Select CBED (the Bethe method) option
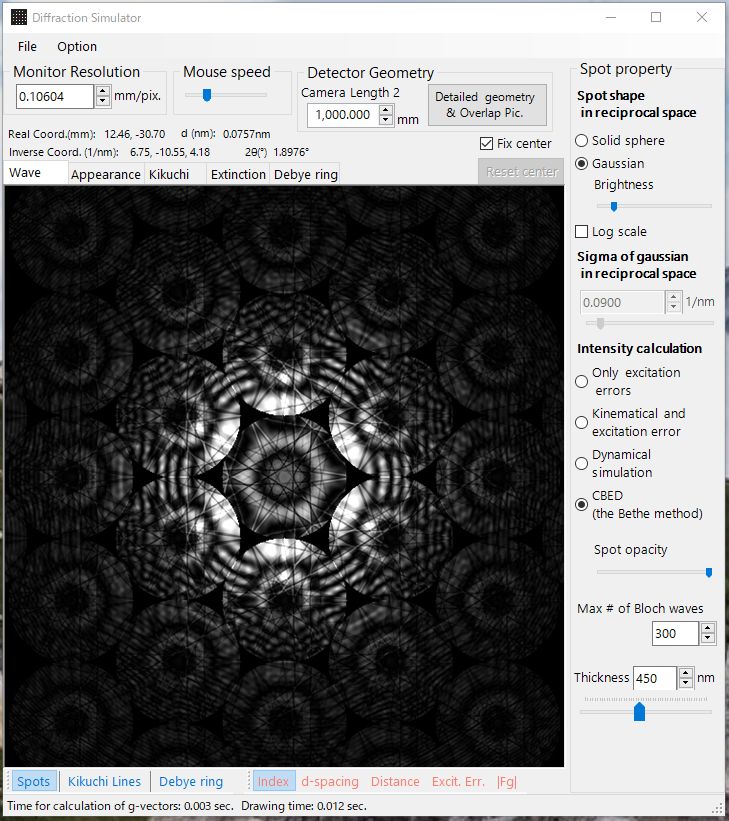The width and height of the screenshot is (729, 821). point(581,504)
